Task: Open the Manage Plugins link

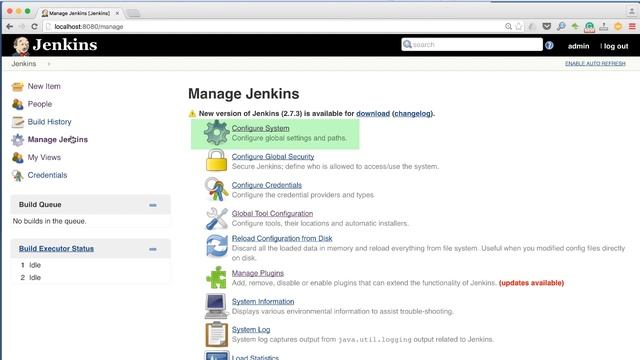Action: tap(258, 273)
